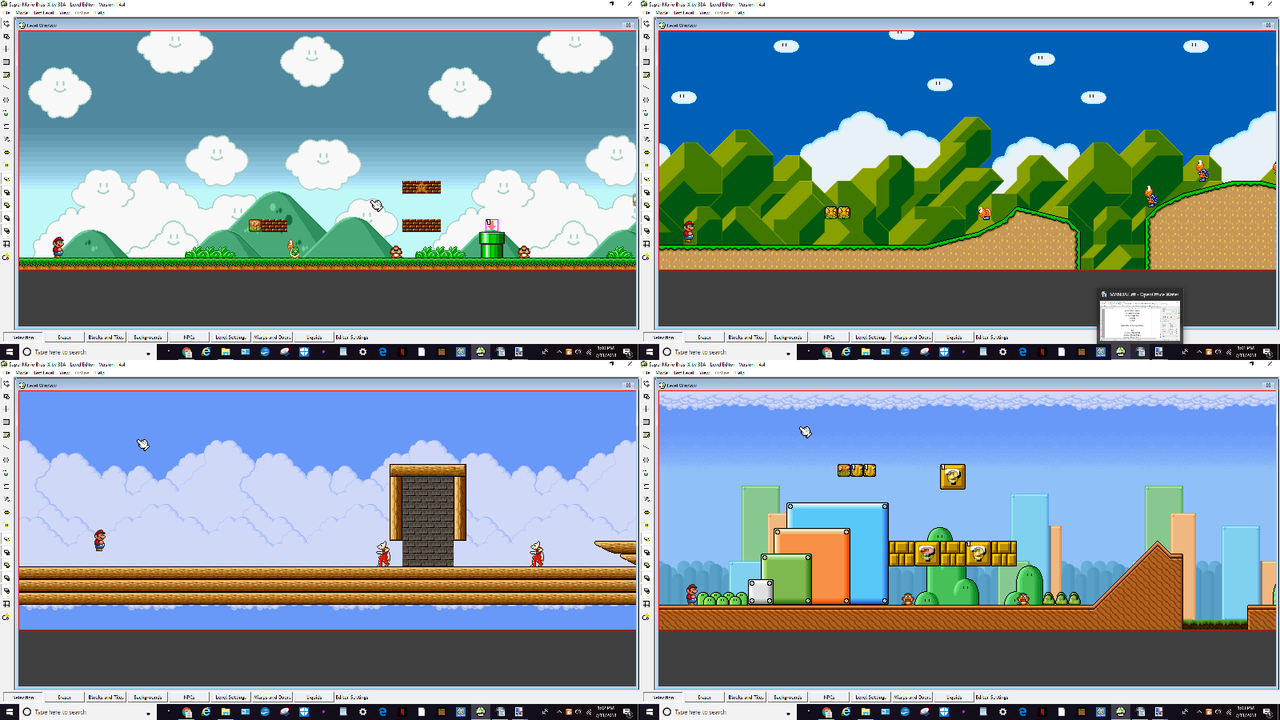Open Help menu in colorful blocks level window

739,371
